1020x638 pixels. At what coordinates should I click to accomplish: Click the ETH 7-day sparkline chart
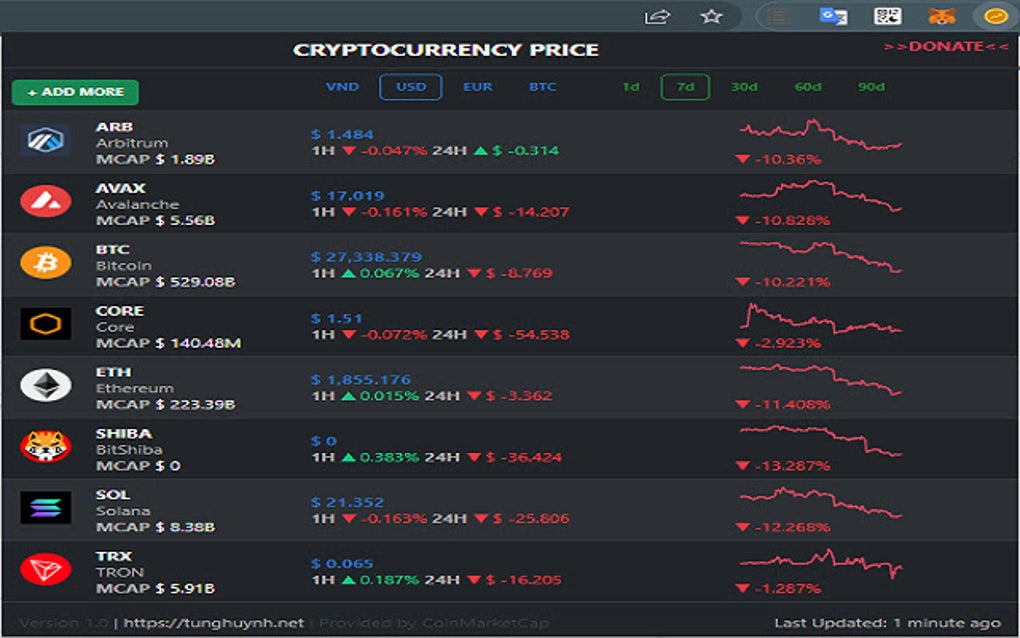click(821, 380)
